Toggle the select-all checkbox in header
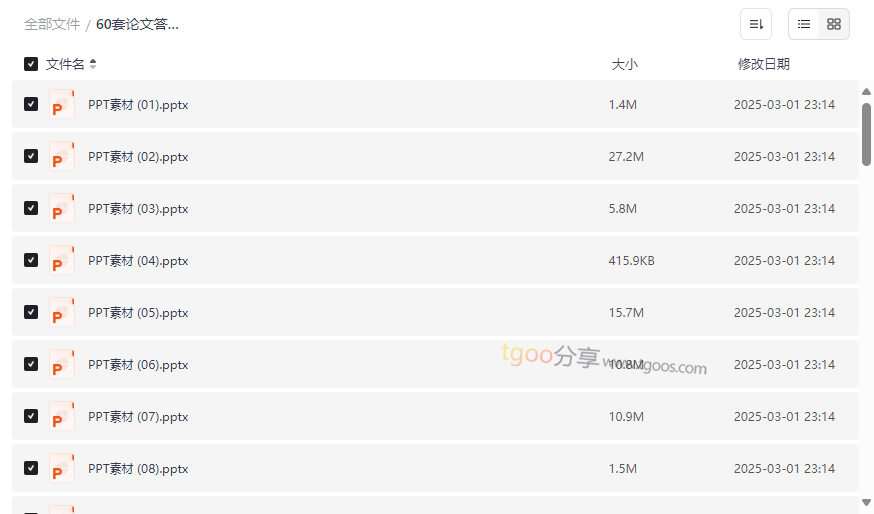874x514 pixels. pos(31,64)
